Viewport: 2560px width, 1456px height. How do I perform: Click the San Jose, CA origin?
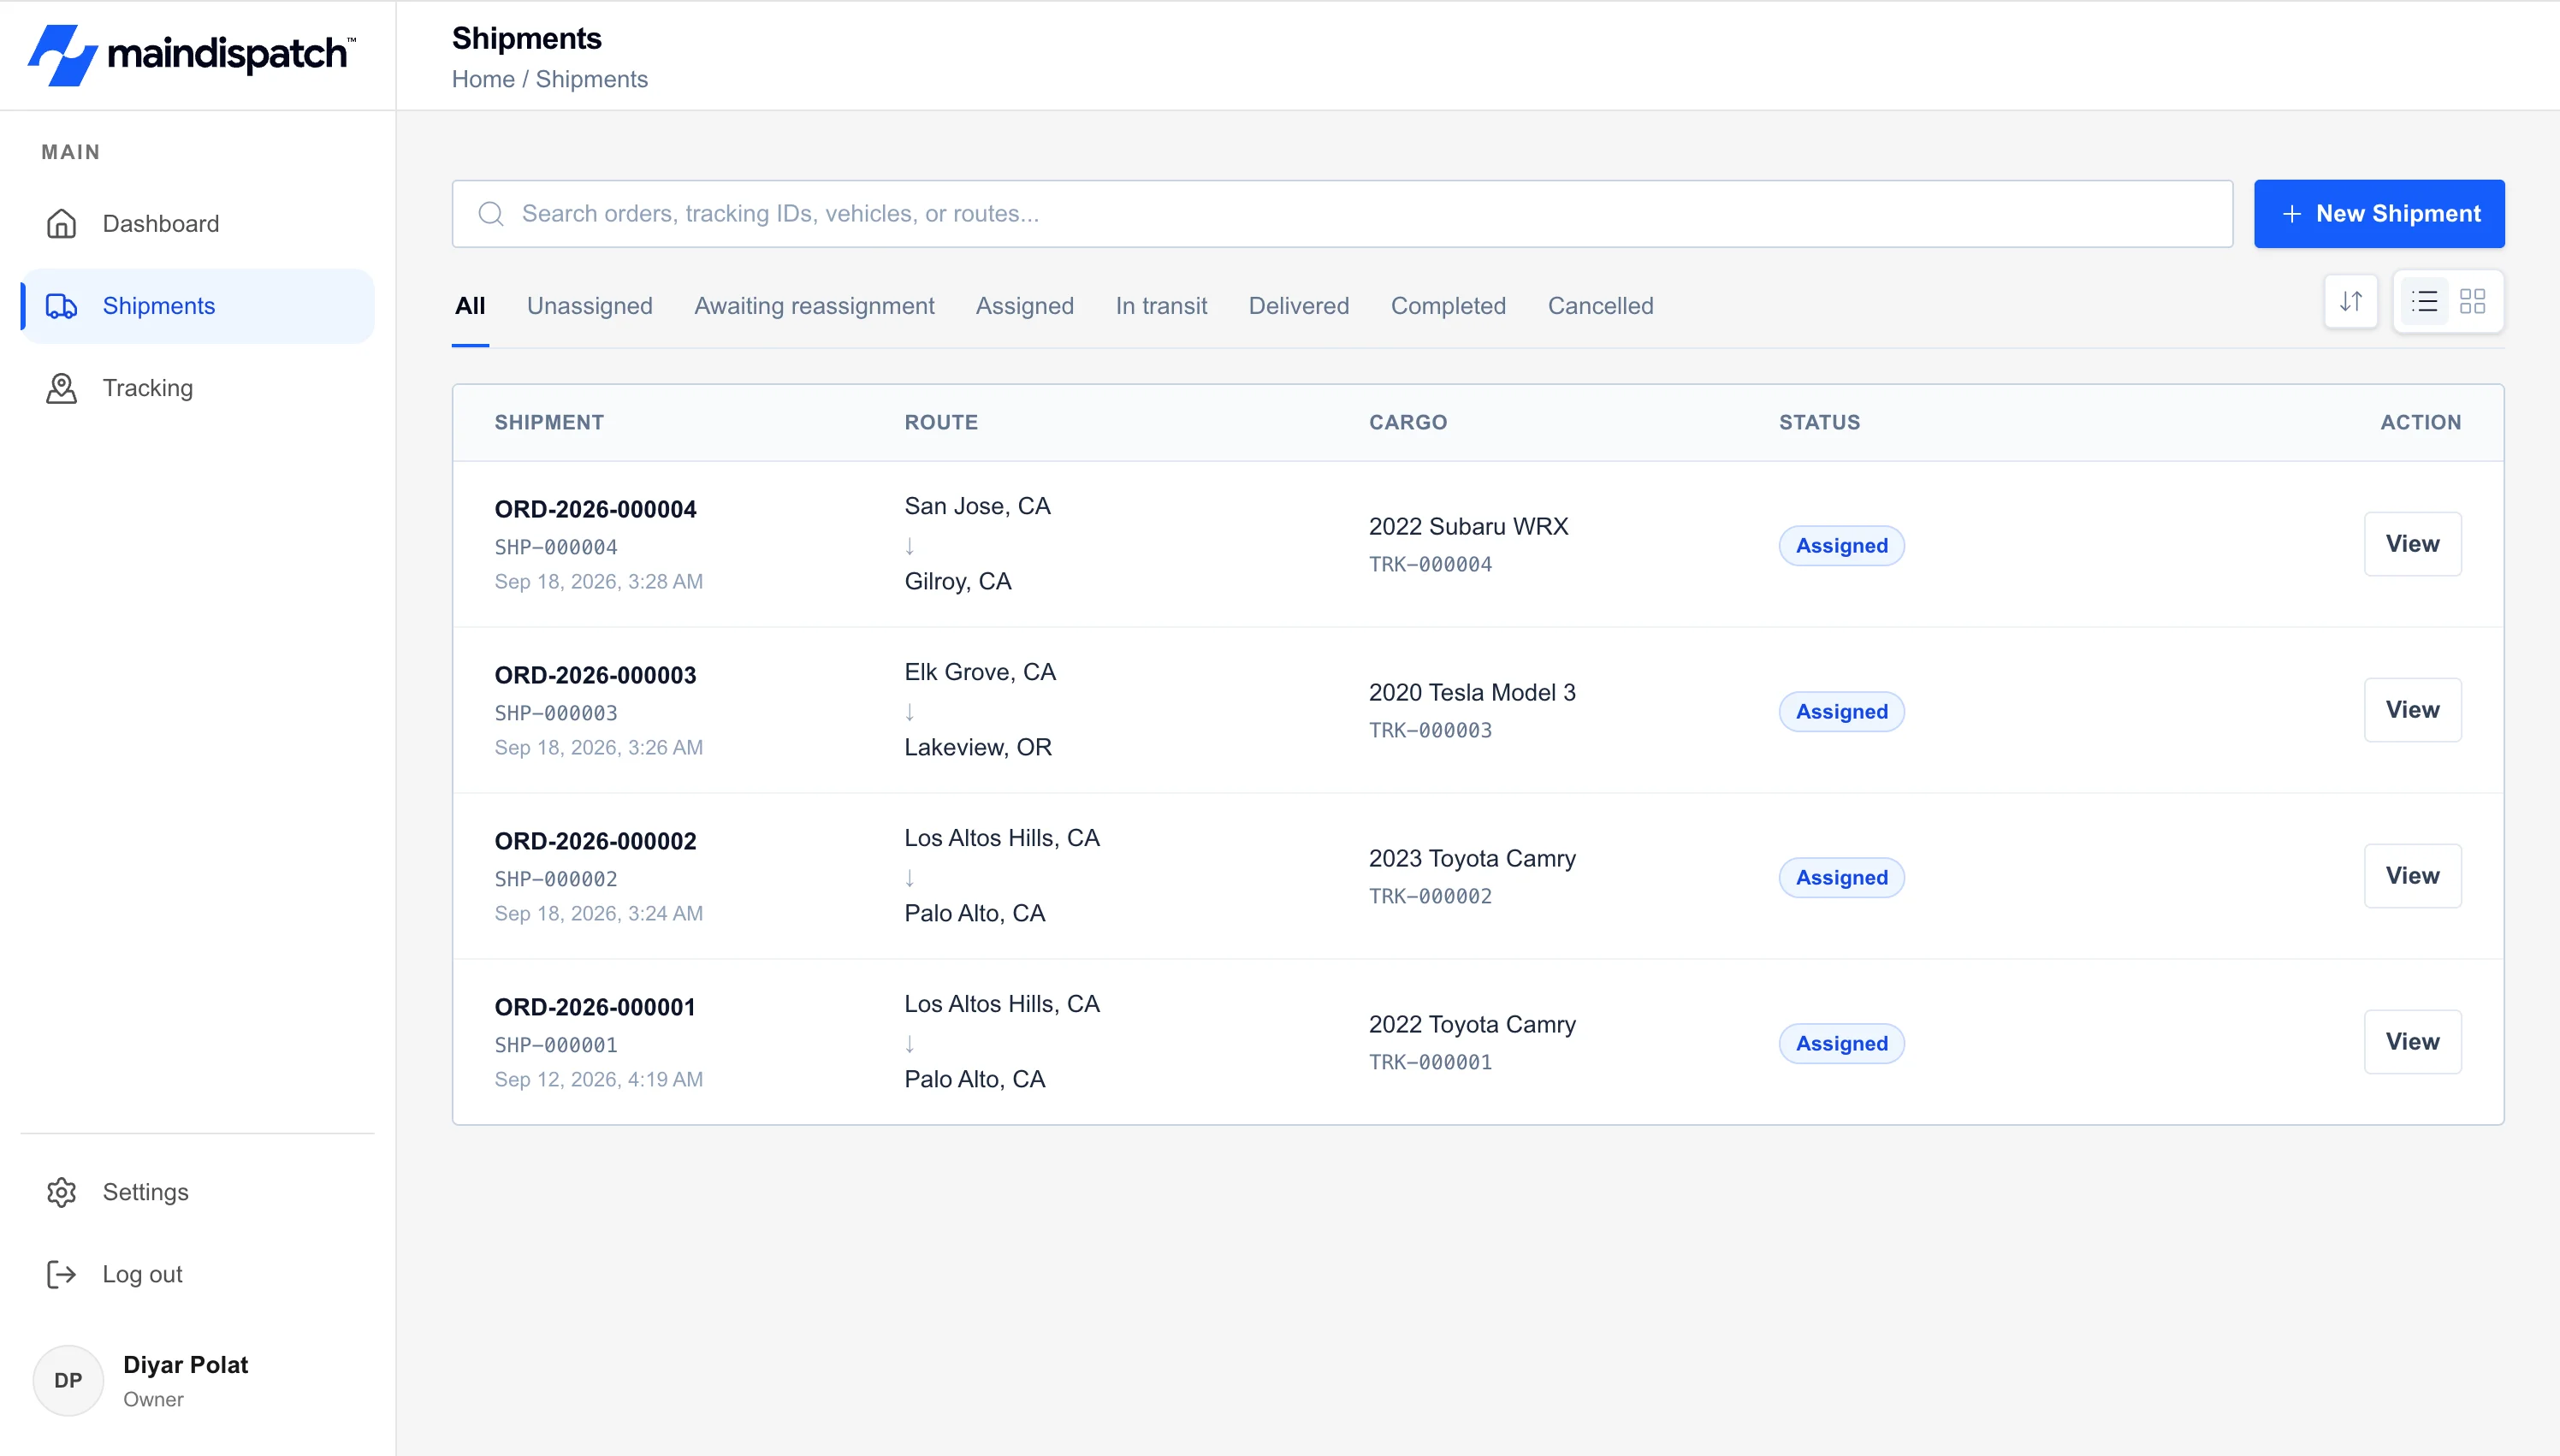click(977, 506)
